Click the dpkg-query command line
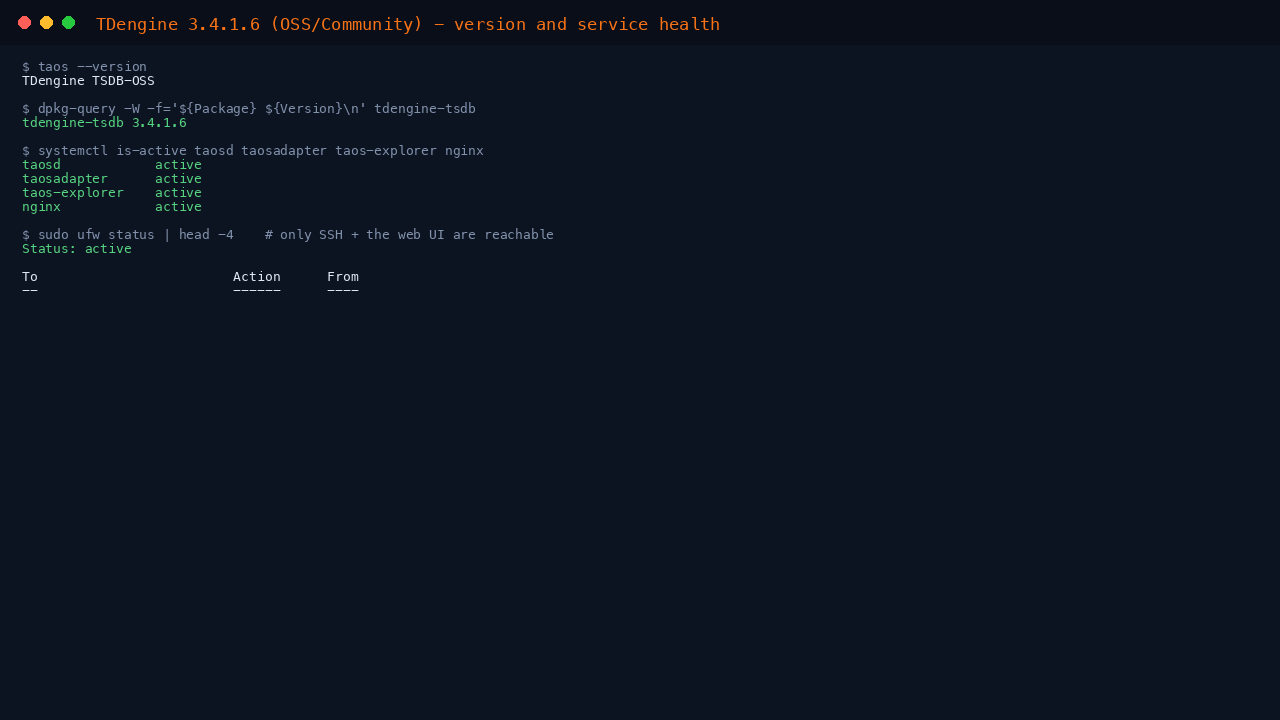The image size is (1280, 720). [x=249, y=109]
